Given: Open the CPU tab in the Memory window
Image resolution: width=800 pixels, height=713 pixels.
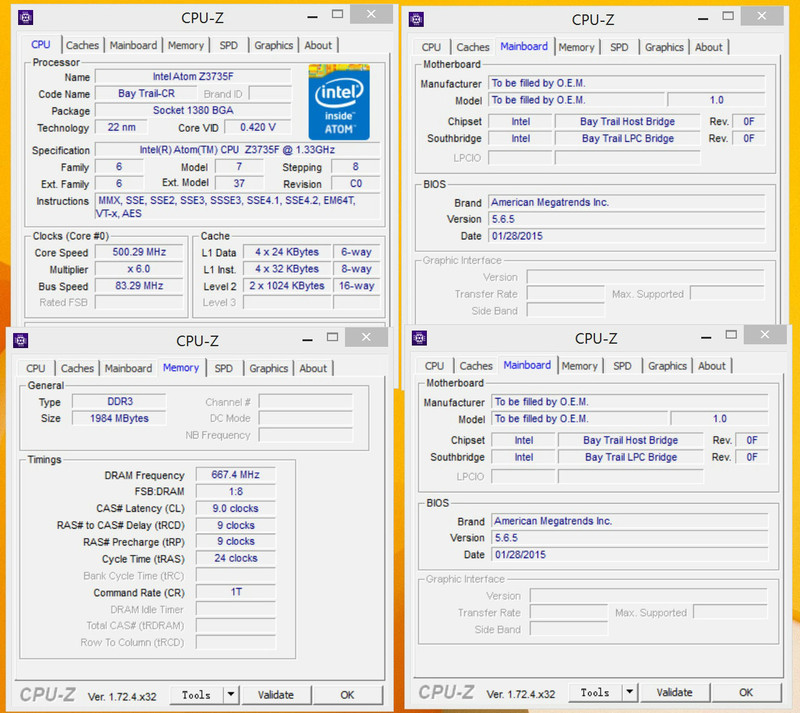Looking at the screenshot, I should click(36, 368).
